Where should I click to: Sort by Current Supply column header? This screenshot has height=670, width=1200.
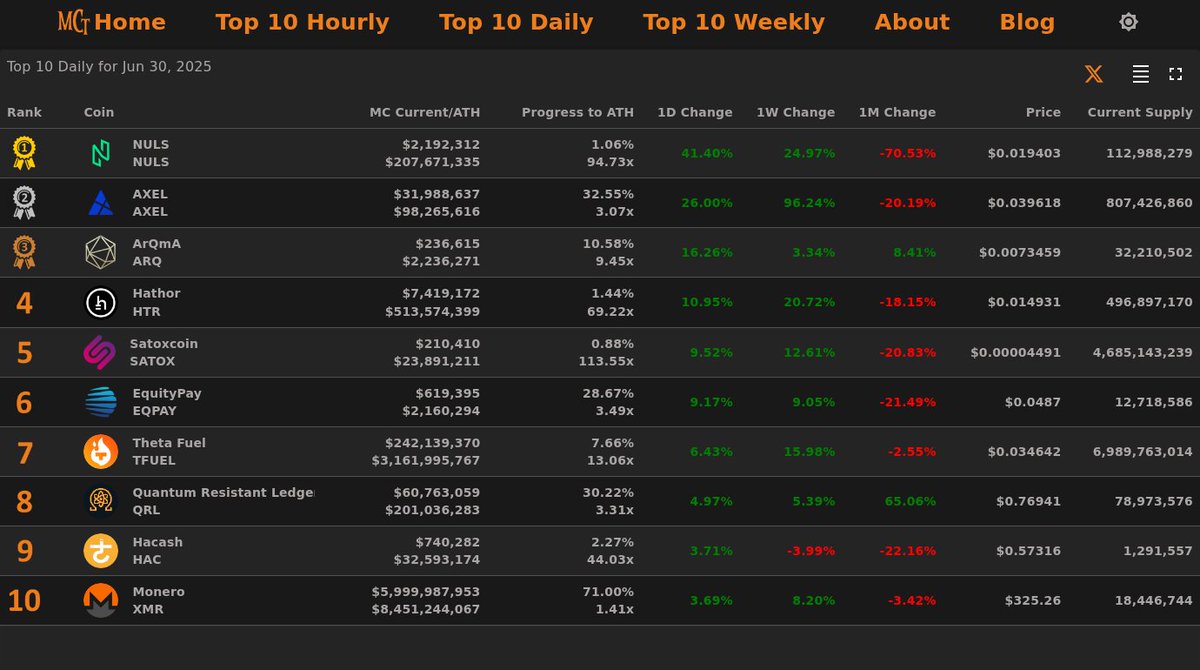pos(1140,113)
